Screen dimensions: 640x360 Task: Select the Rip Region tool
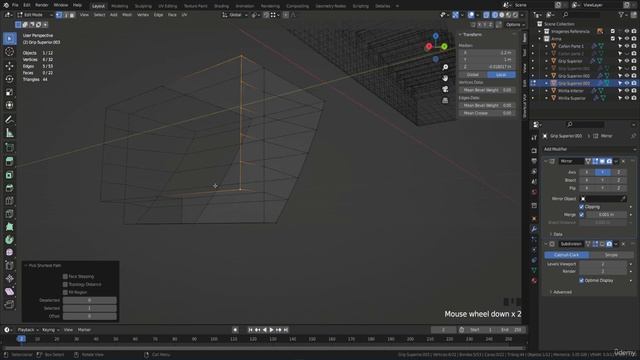[x=9, y=304]
